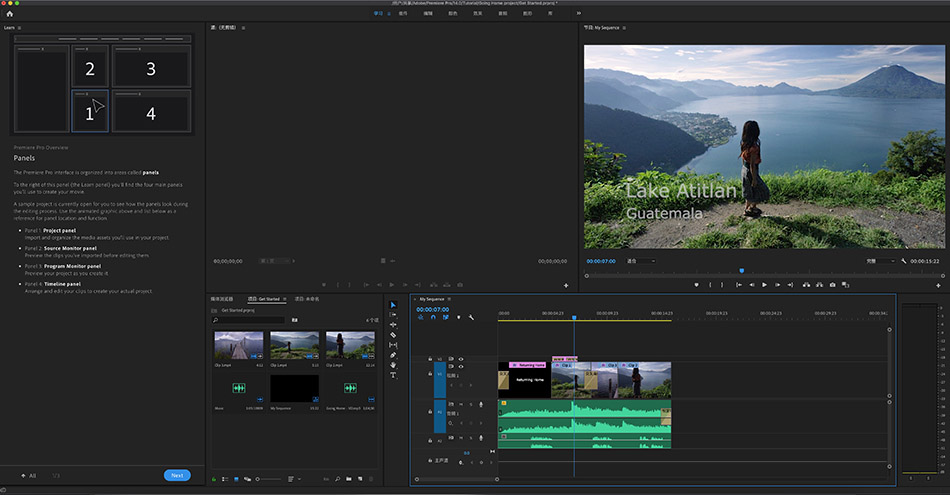Image resolution: width=950 pixels, height=495 pixels.
Task: Select the Type tool
Action: (x=393, y=375)
